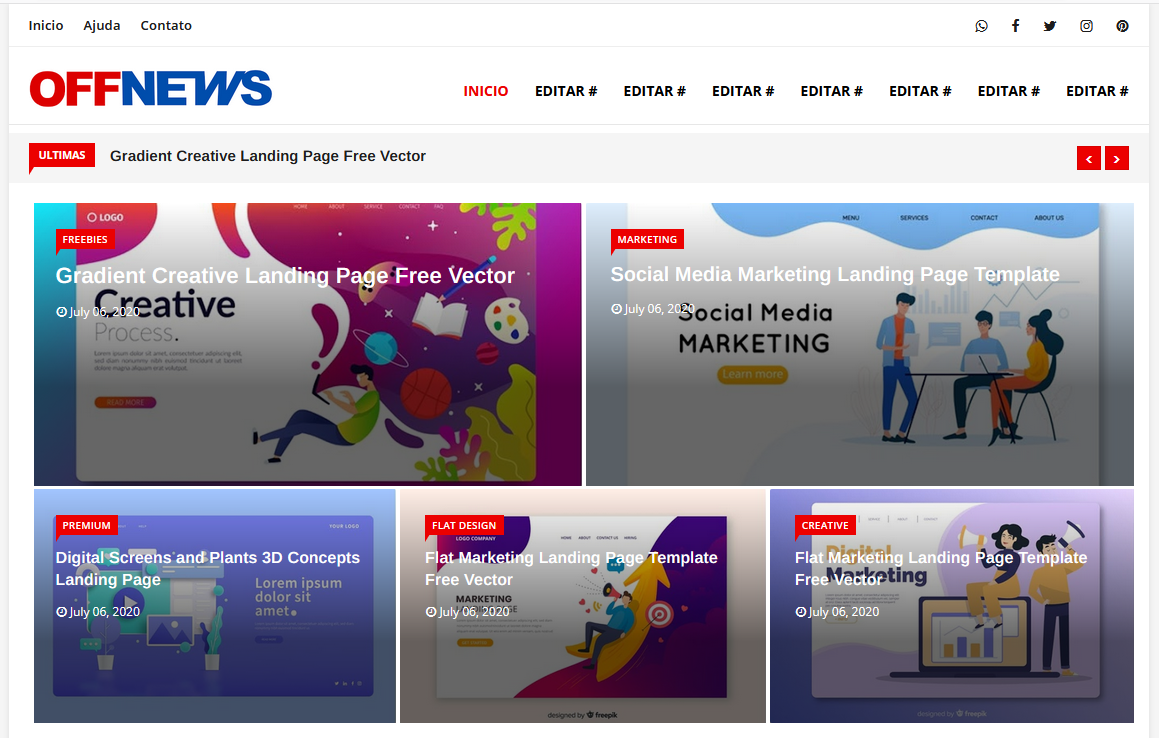
Task: Go to Inicio in the top bar
Action: [x=46, y=25]
